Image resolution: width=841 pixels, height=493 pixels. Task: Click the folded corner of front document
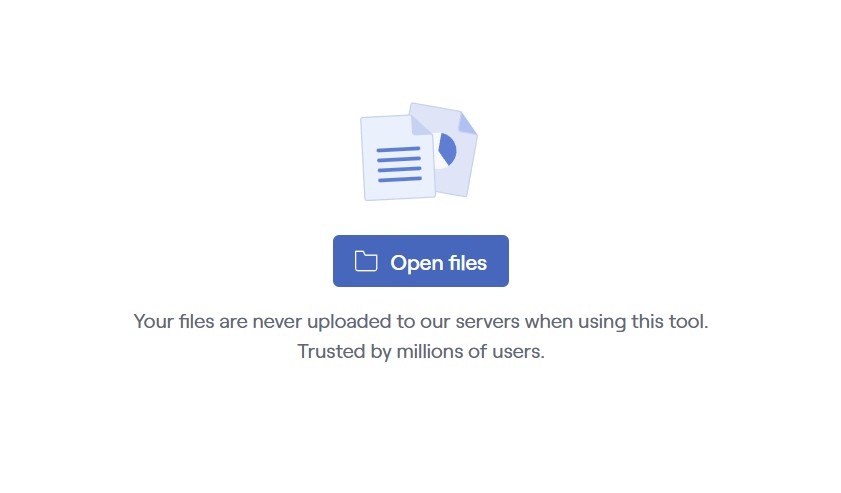pos(422,124)
